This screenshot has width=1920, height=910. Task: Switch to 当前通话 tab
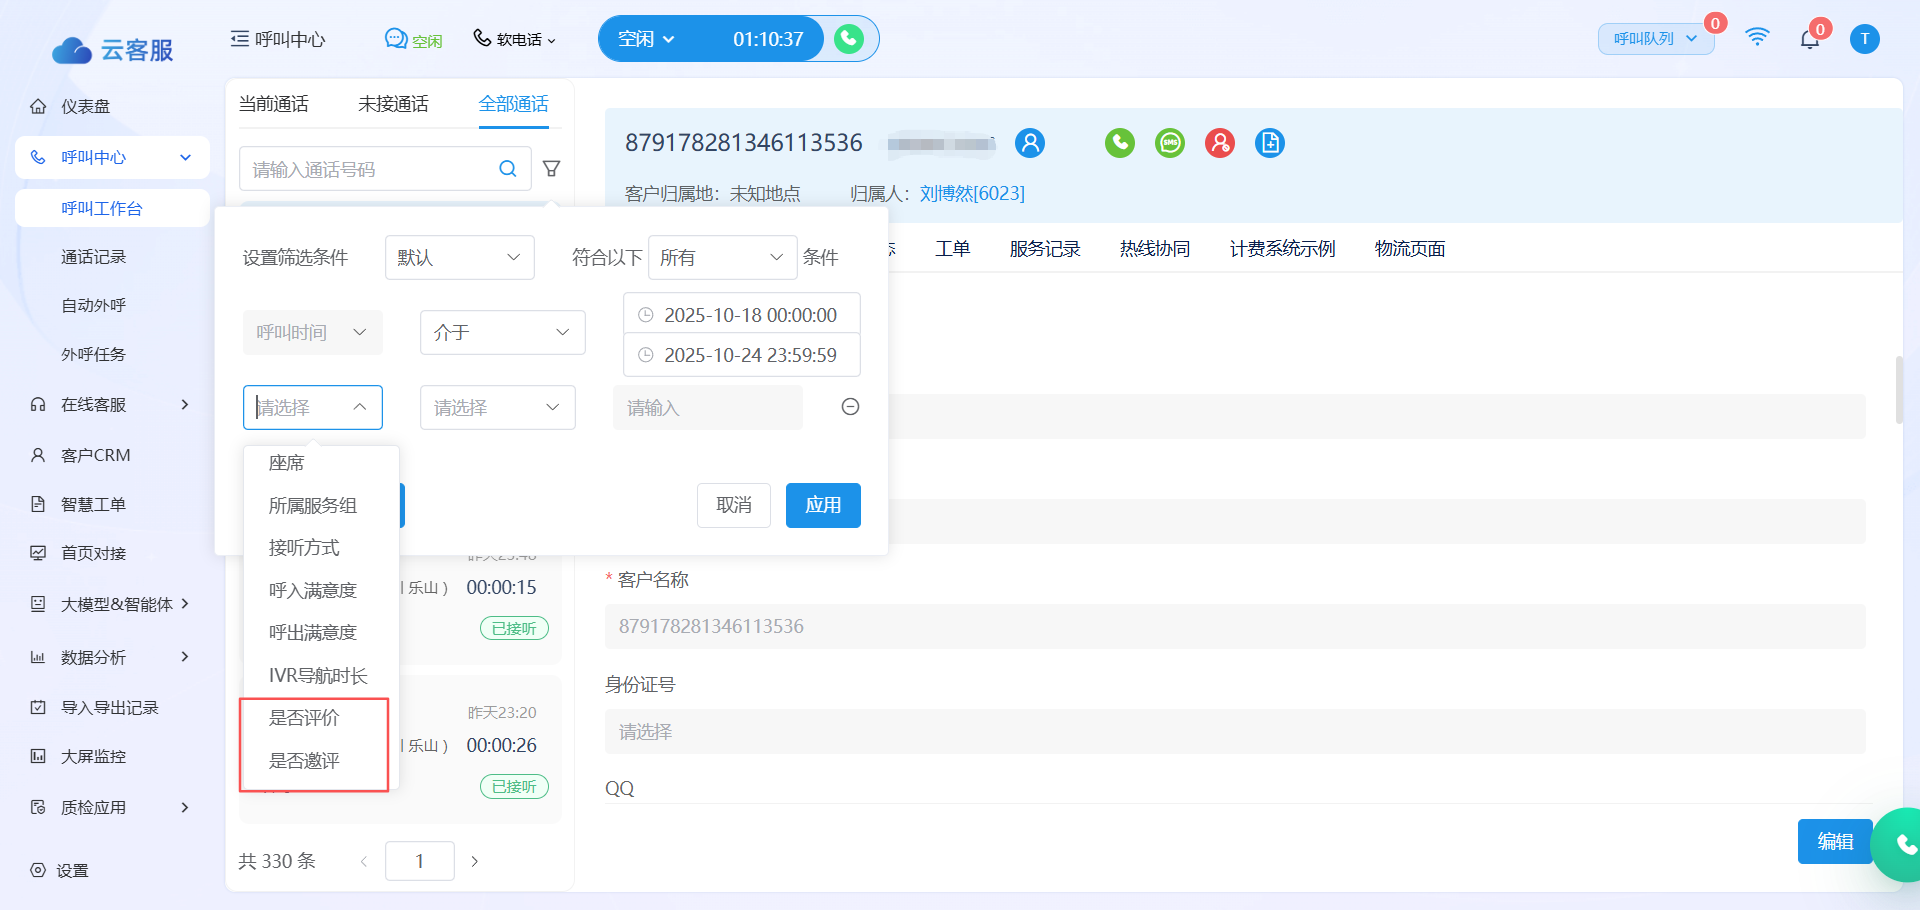(x=274, y=104)
